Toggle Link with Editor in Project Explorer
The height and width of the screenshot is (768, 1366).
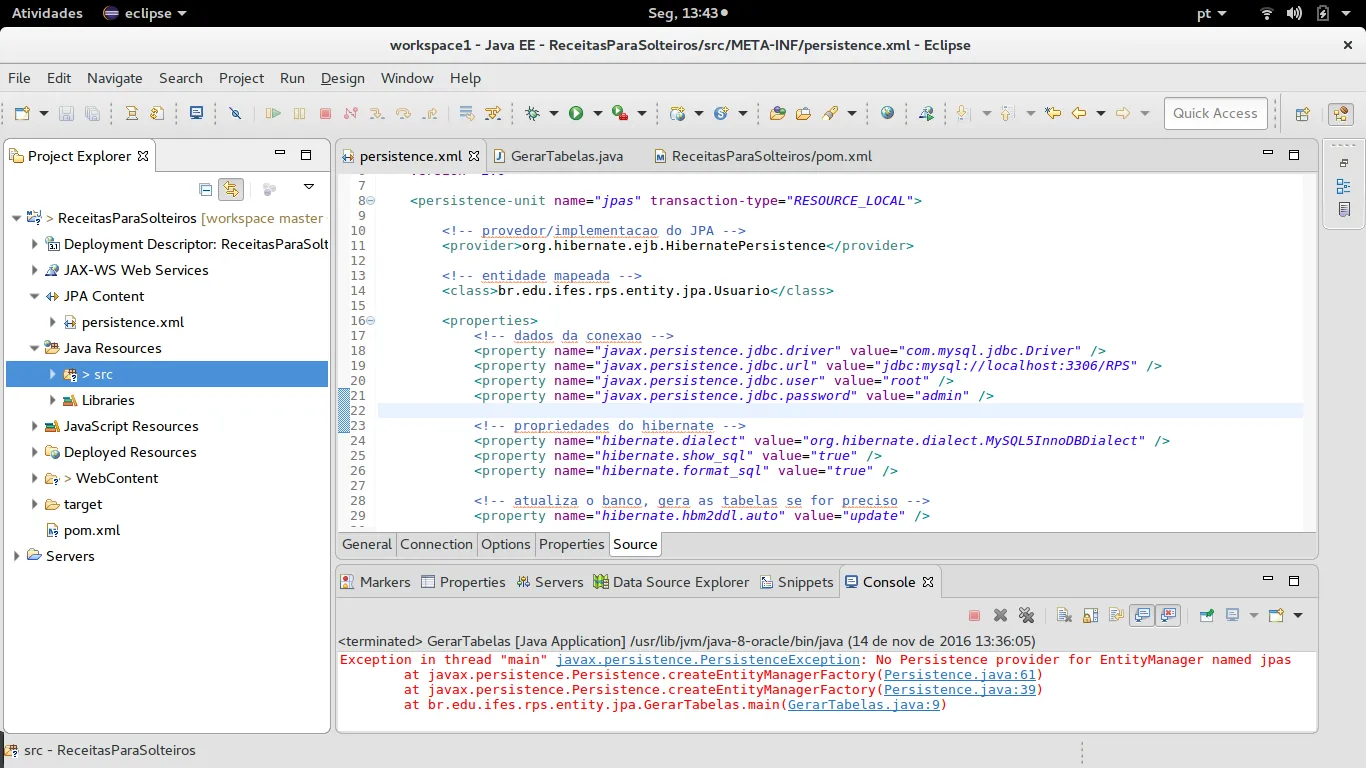click(231, 189)
